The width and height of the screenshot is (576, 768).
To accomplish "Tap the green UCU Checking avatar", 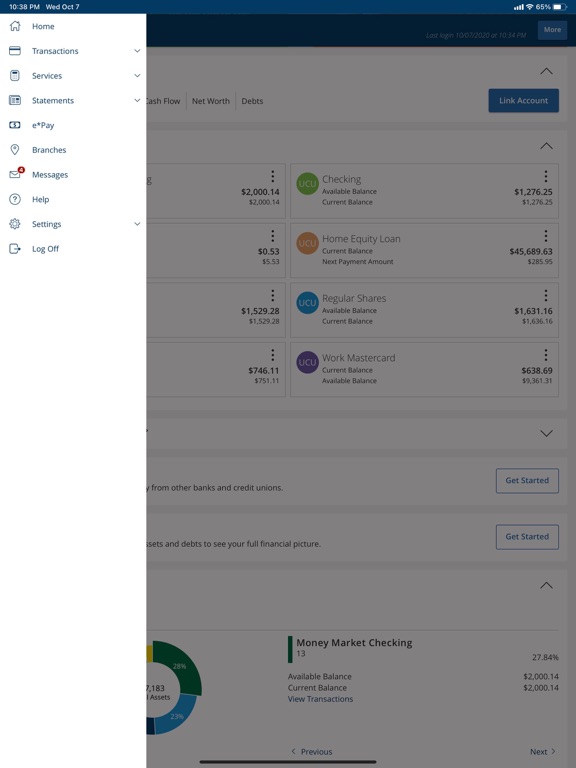I will click(308, 184).
